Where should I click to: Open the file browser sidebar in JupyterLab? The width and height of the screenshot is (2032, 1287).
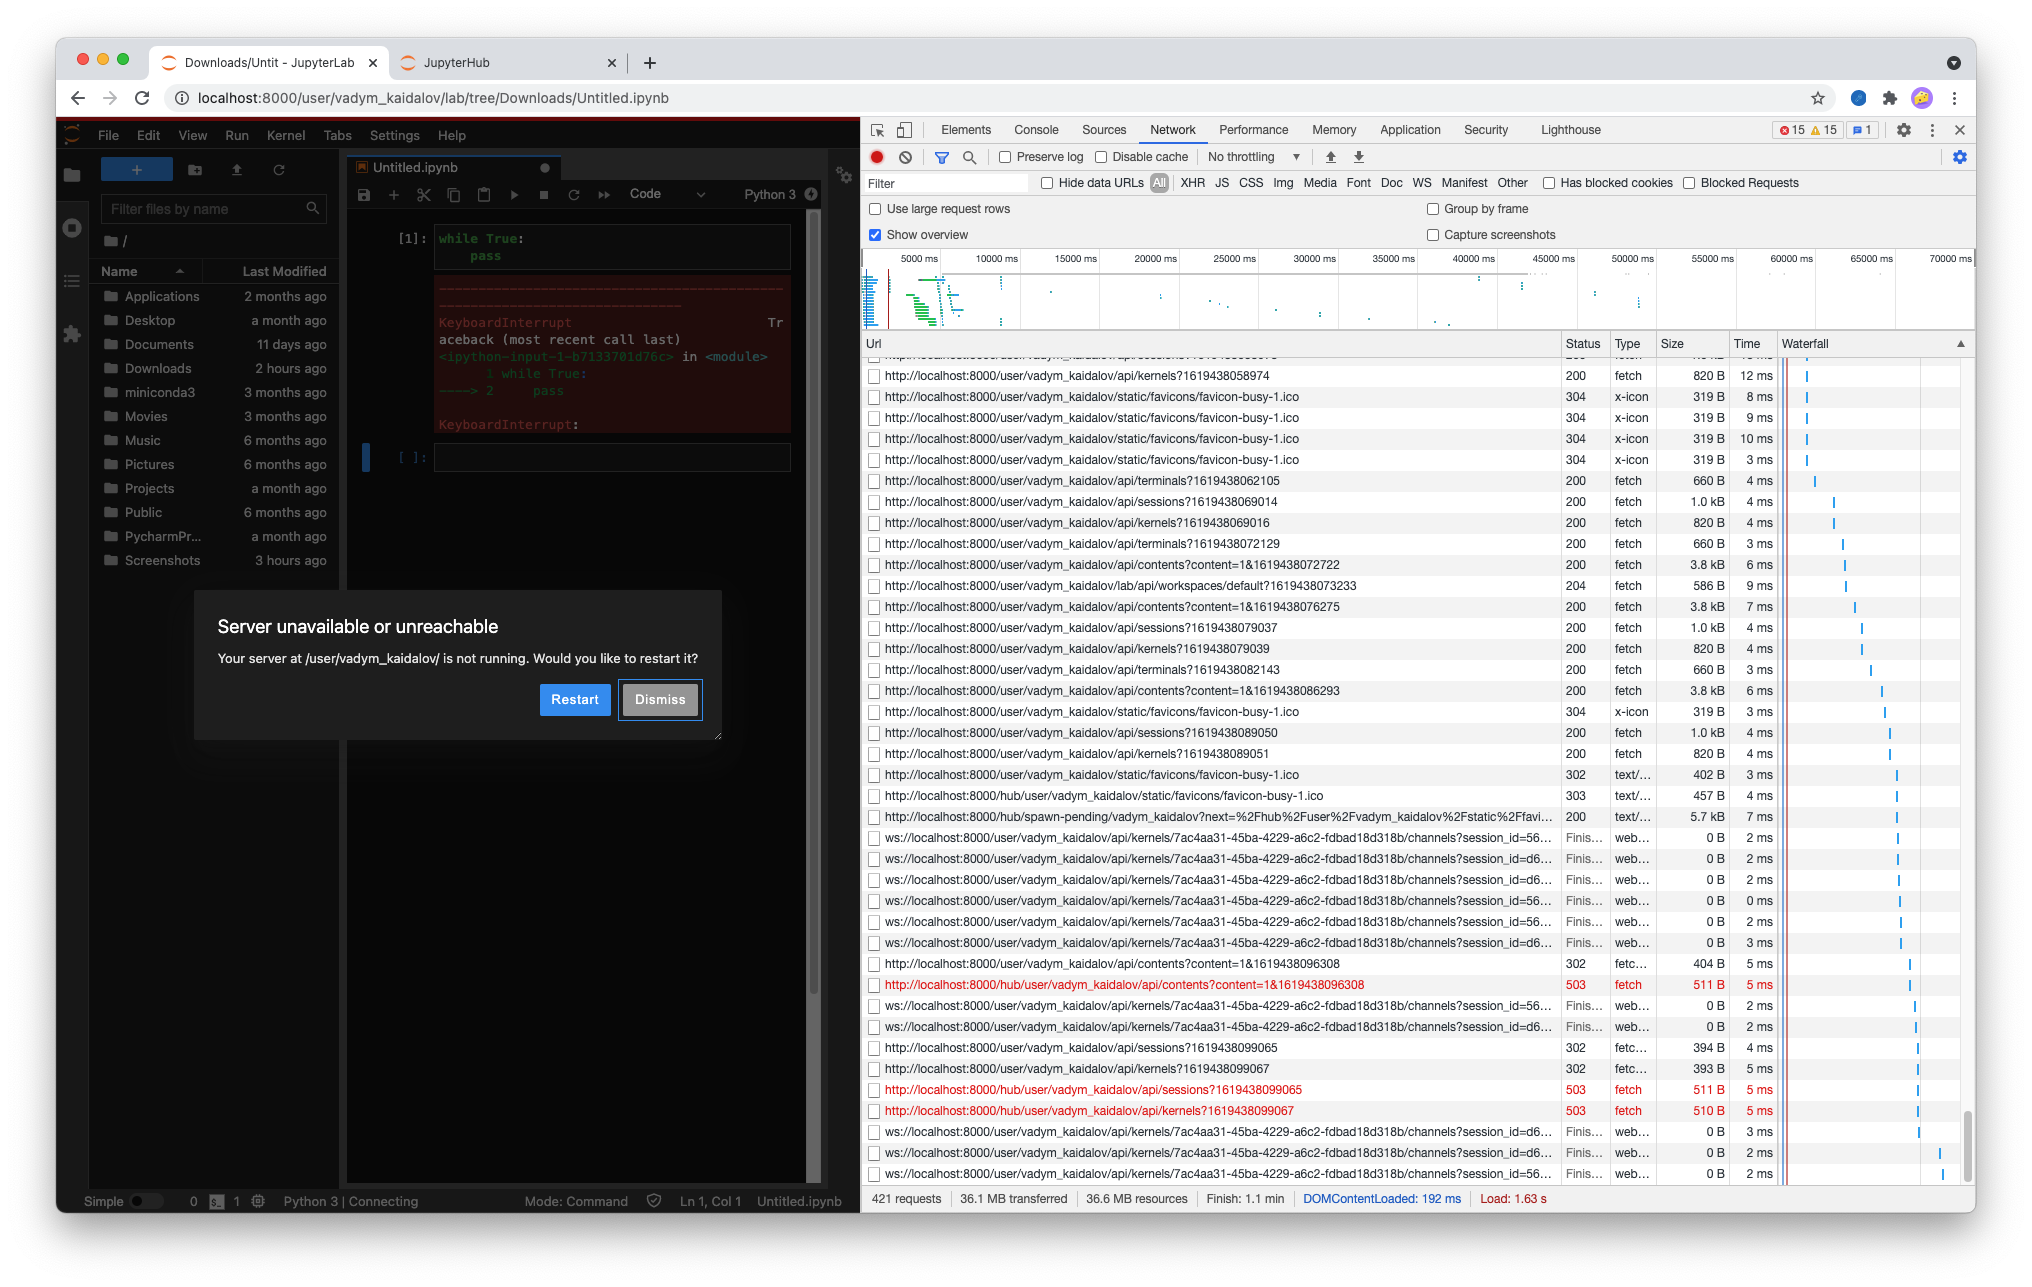click(72, 173)
